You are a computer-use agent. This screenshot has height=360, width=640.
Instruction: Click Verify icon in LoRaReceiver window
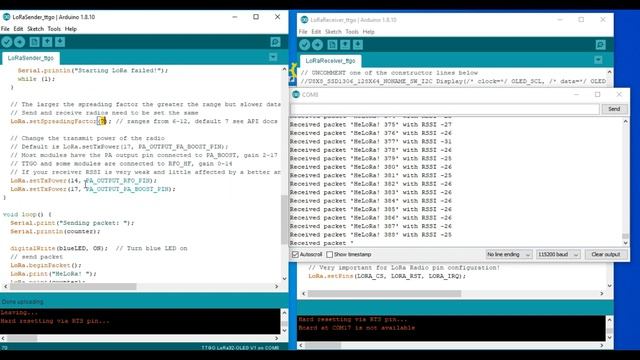click(x=304, y=45)
